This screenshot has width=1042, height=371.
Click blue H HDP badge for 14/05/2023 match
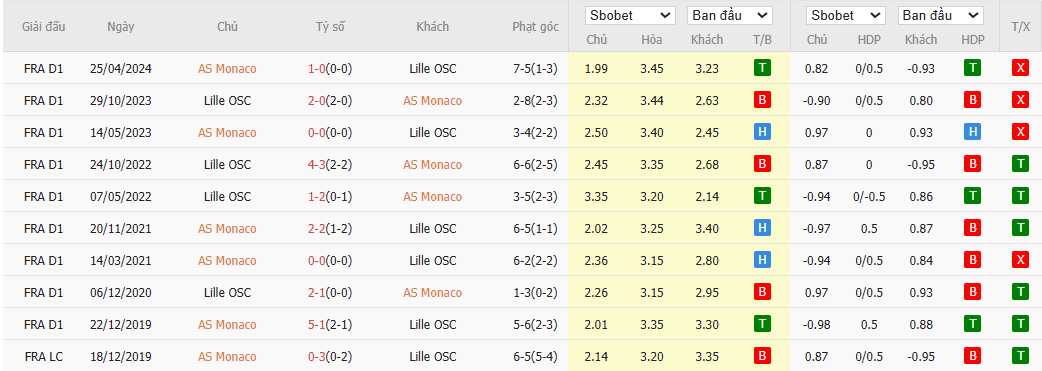pos(973,132)
